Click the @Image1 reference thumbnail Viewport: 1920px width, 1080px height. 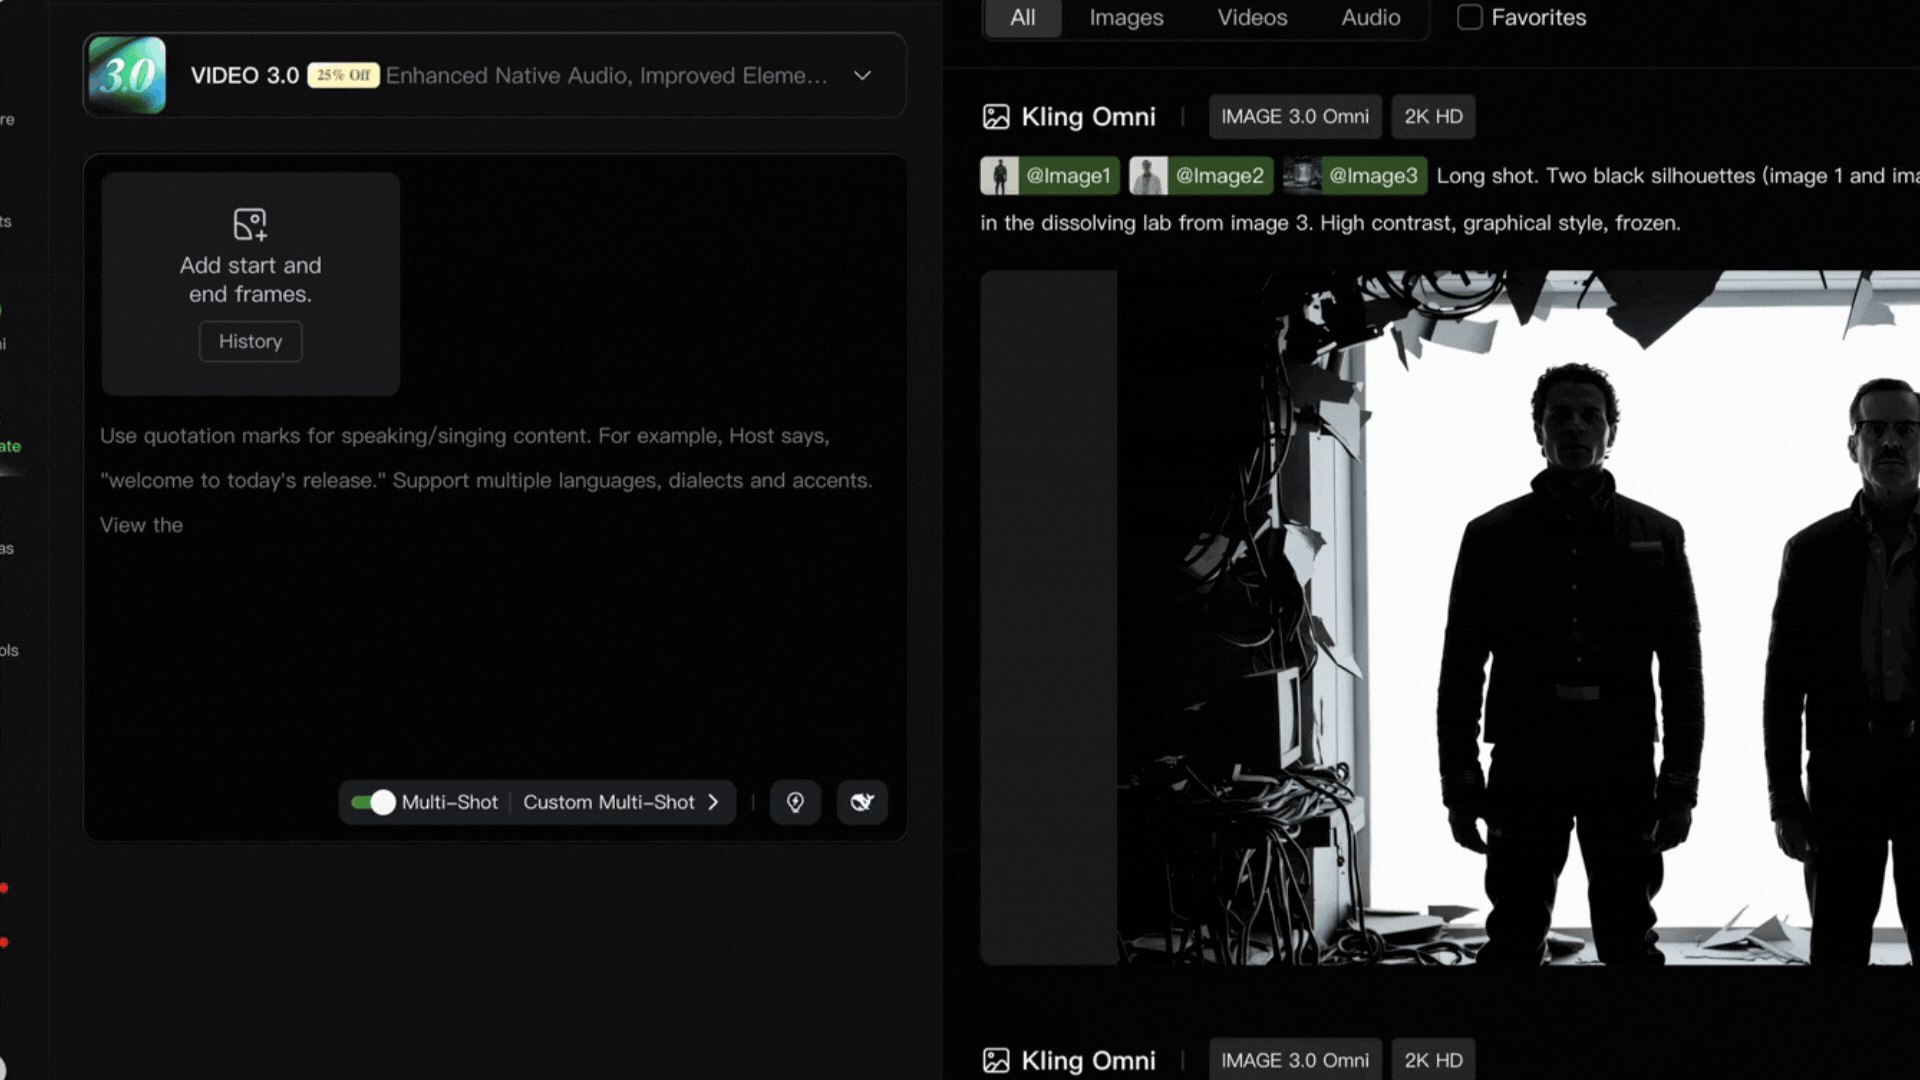[x=999, y=176]
